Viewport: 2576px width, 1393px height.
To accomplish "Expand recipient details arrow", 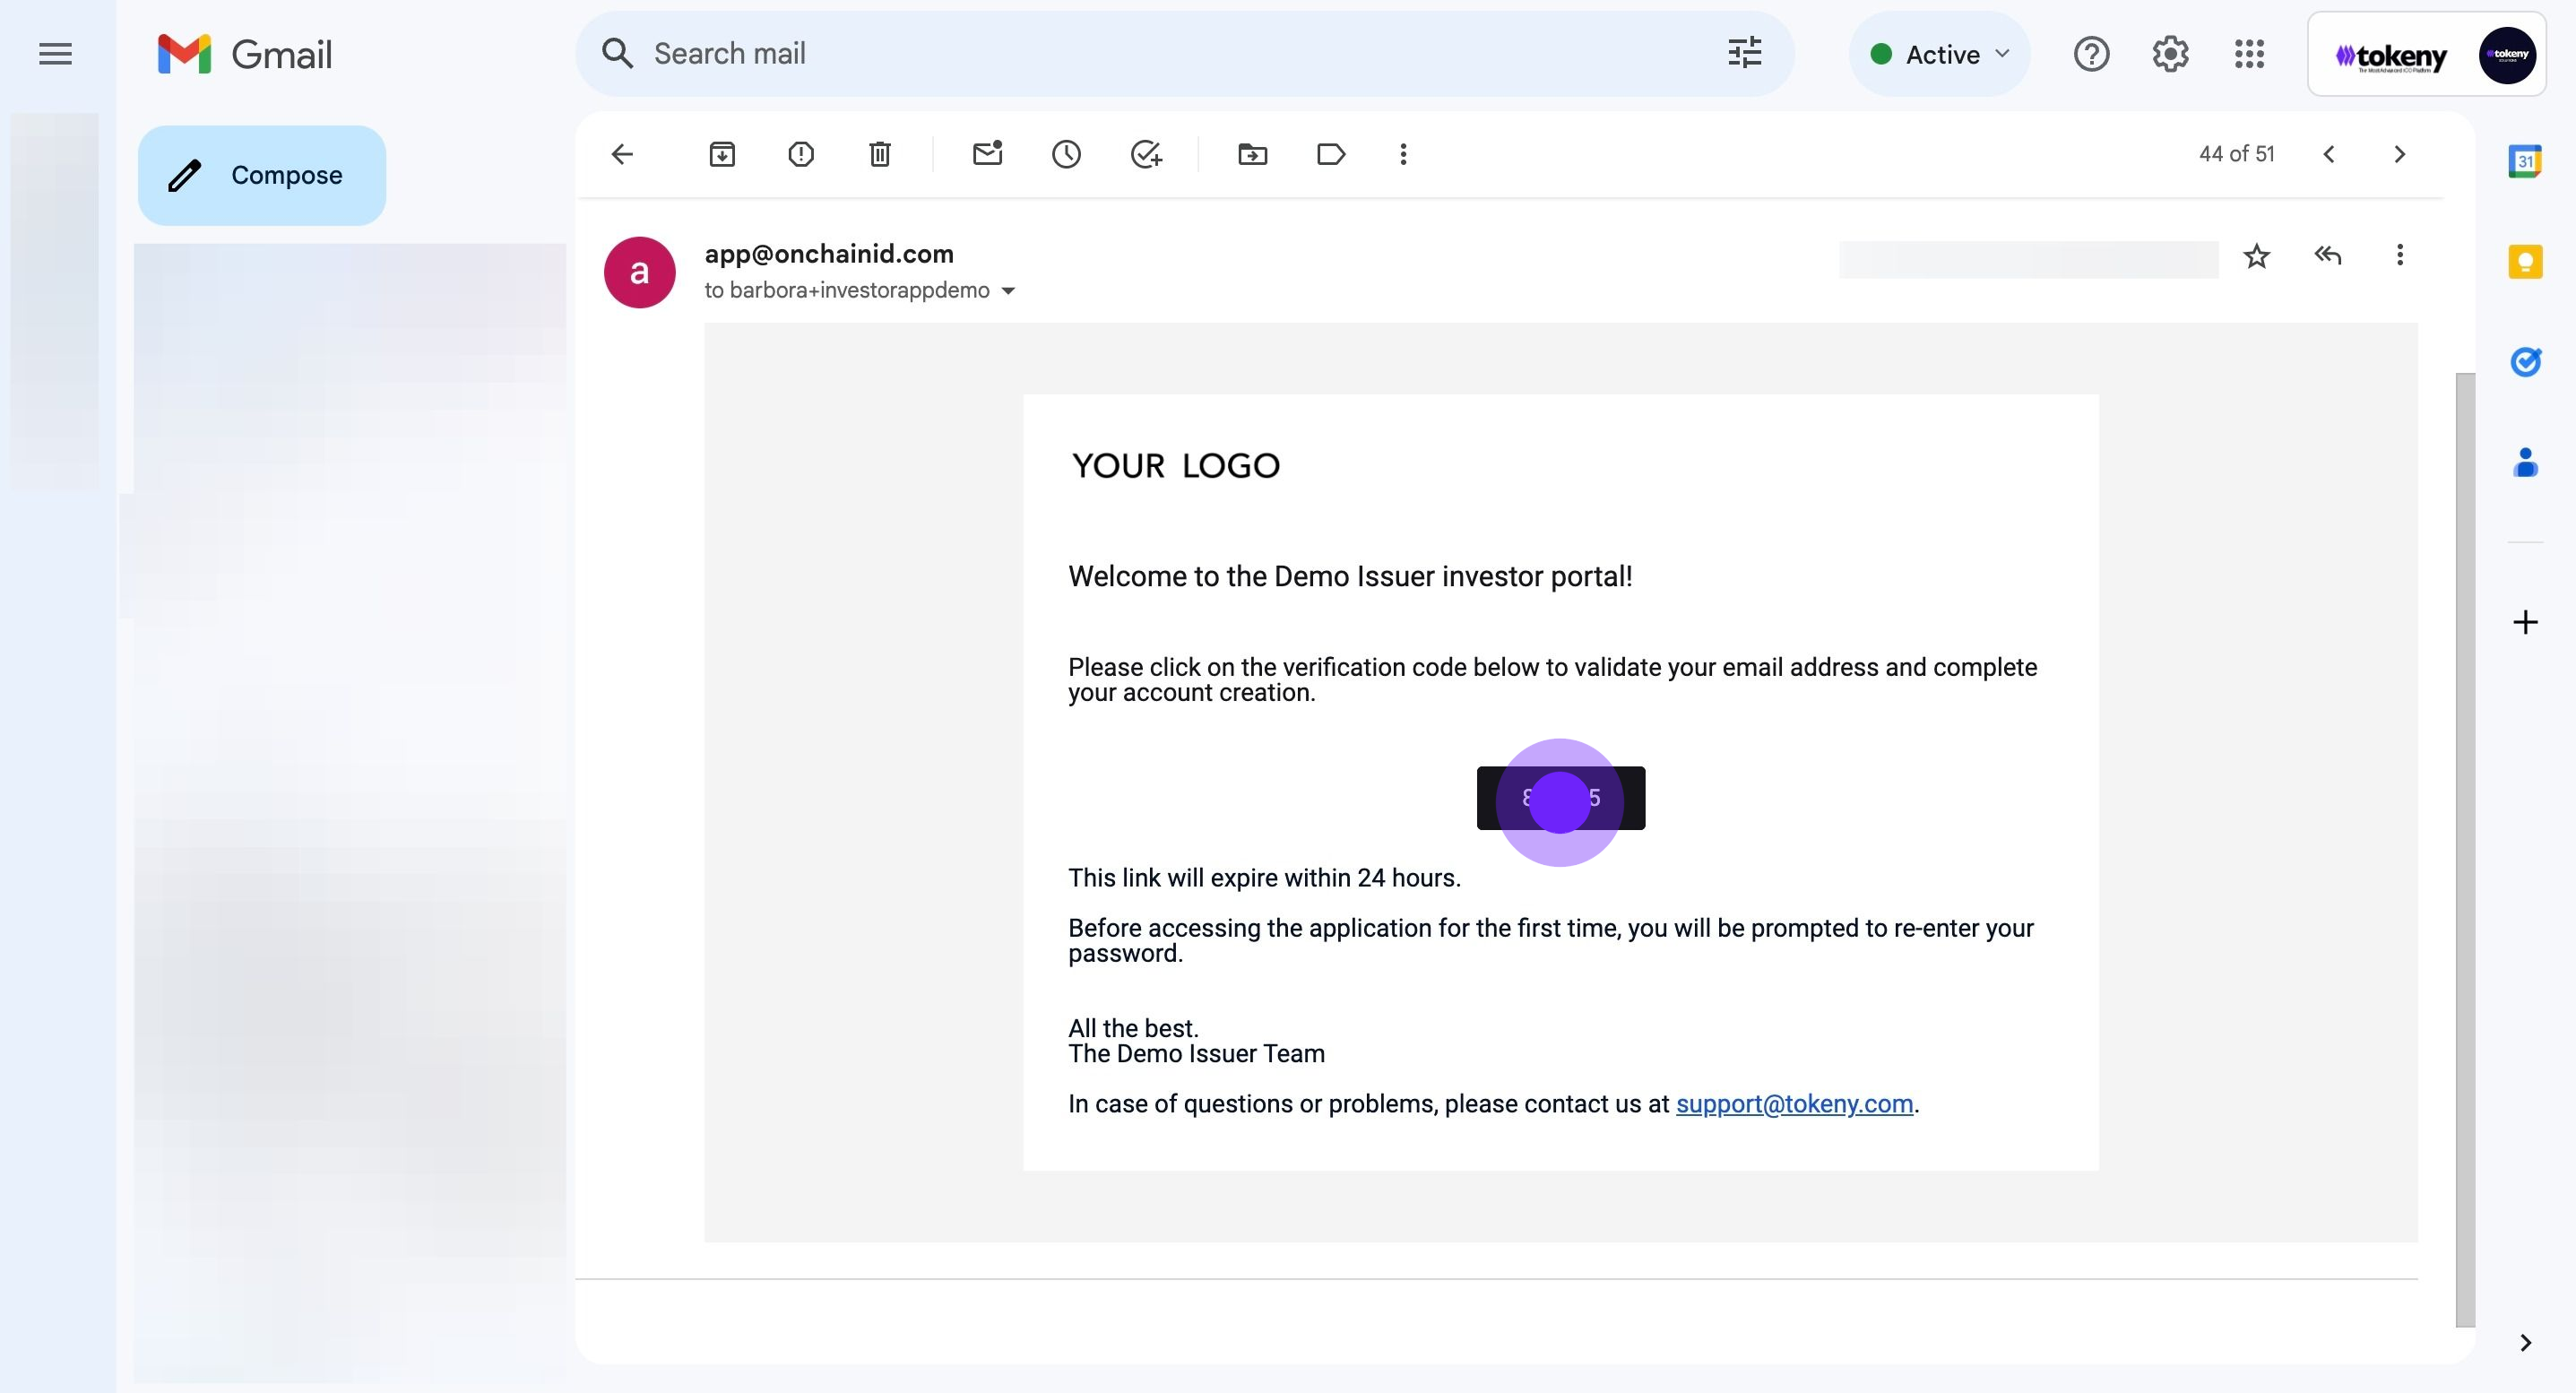I will click(x=1008, y=291).
